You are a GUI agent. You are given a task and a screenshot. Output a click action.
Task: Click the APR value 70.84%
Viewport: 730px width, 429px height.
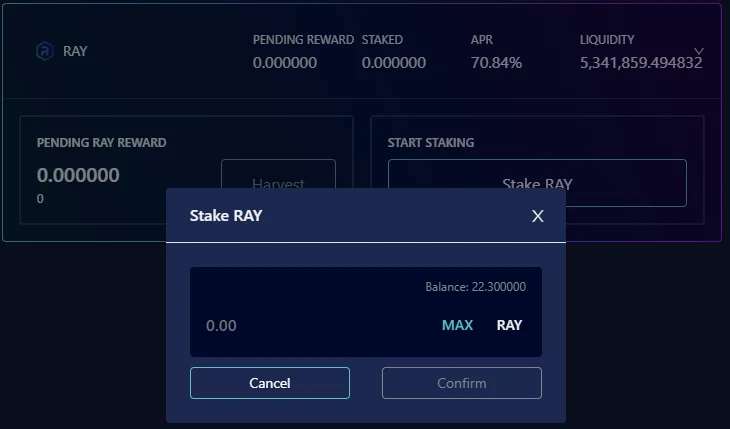496,62
